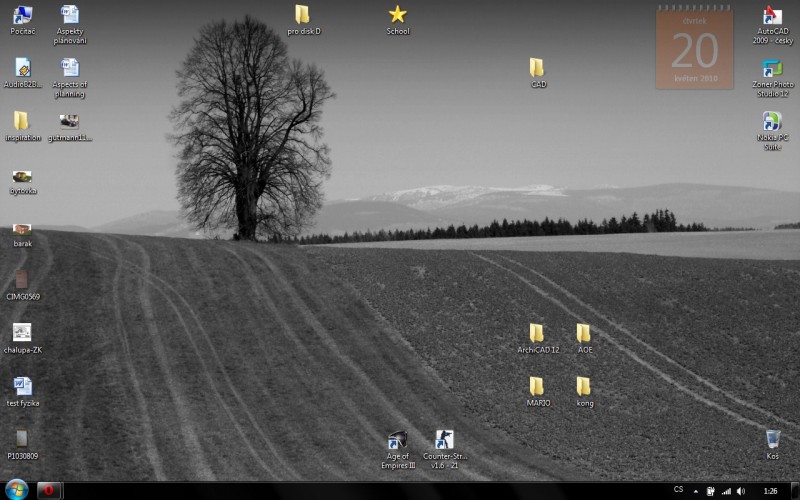Image resolution: width=800 pixels, height=500 pixels.
Task: Show hidden system tray icons
Action: point(697,491)
